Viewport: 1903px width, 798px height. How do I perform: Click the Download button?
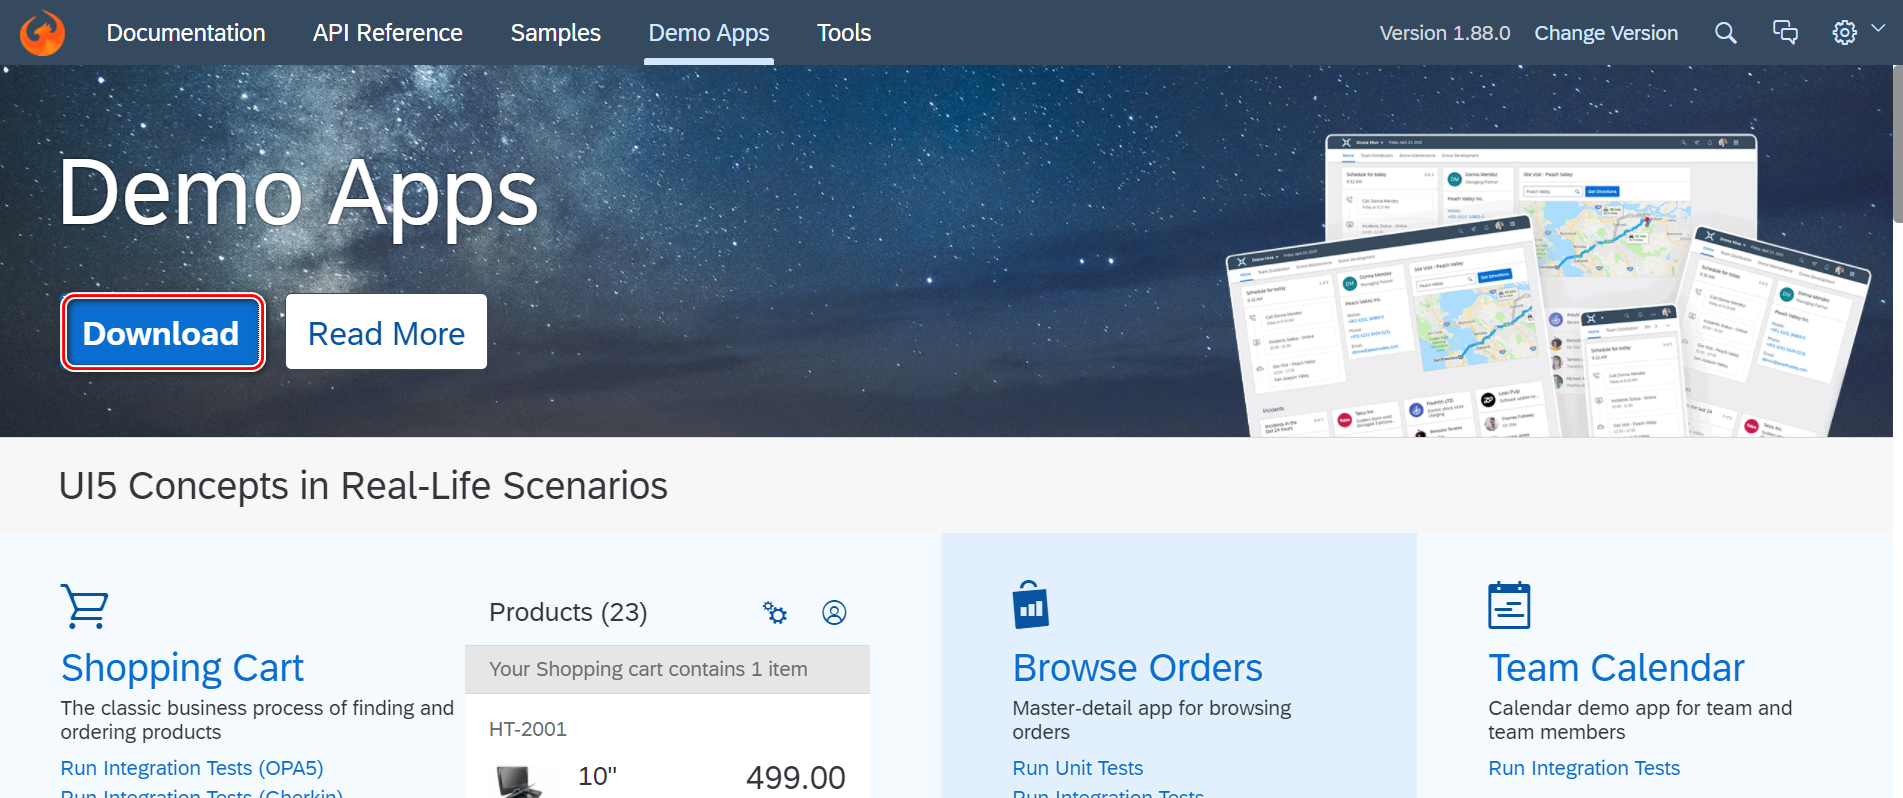pyautogui.click(x=162, y=332)
